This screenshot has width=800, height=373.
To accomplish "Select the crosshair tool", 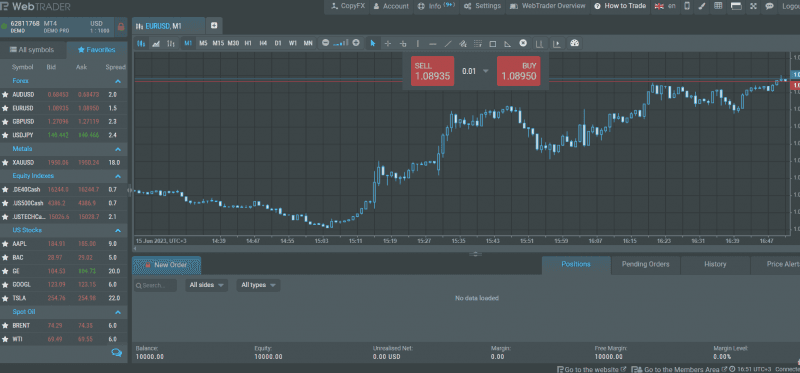I will click(x=388, y=43).
